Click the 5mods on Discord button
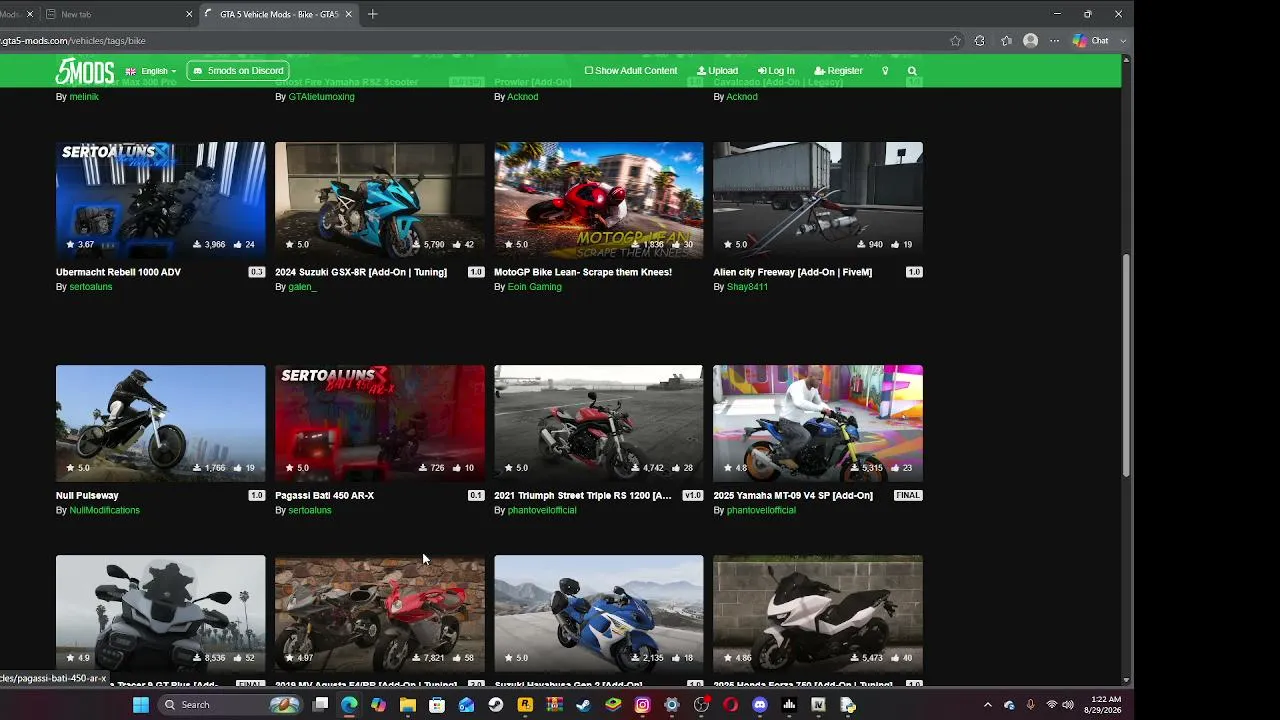1280x720 pixels. click(x=238, y=71)
